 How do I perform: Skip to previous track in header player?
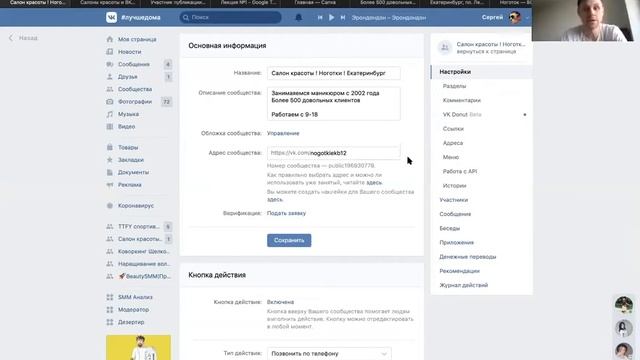tap(320, 18)
